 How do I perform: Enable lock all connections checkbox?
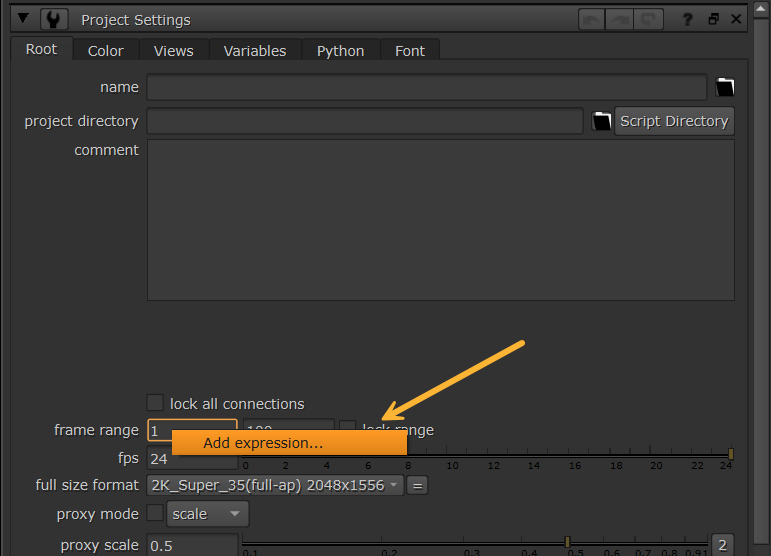tap(155, 403)
